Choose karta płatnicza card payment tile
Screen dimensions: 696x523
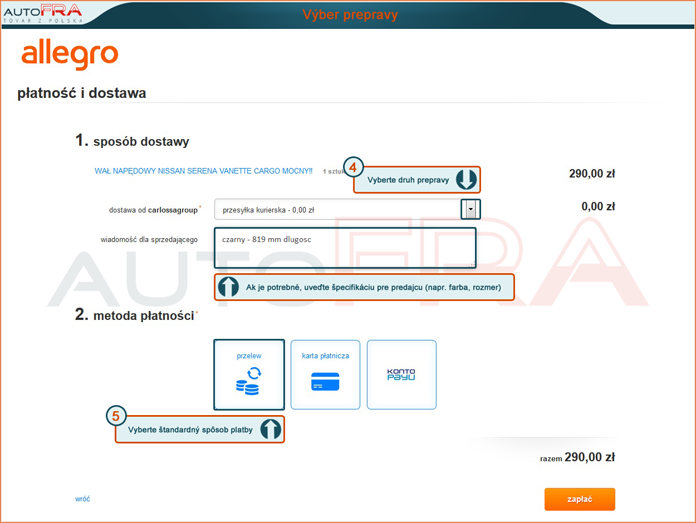[325, 375]
